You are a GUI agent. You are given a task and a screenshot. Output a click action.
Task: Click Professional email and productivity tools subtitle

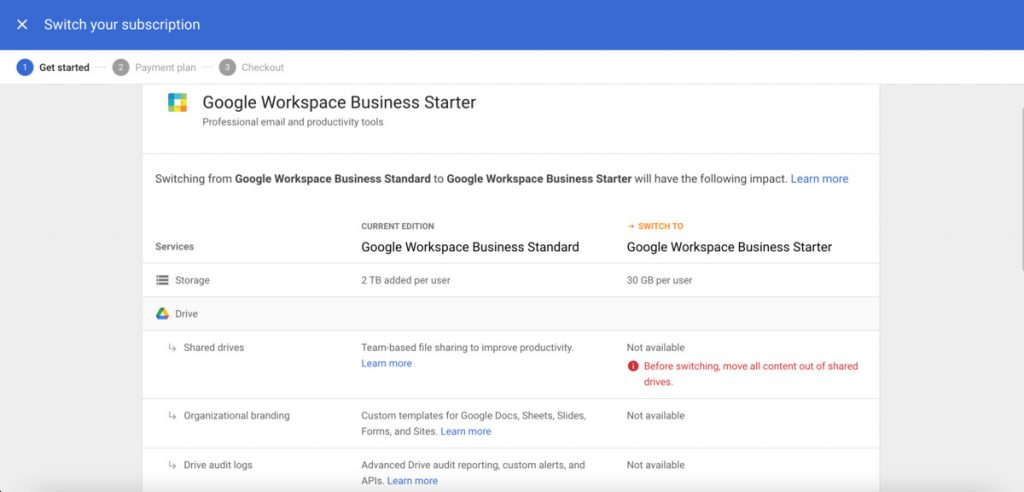tap(293, 122)
